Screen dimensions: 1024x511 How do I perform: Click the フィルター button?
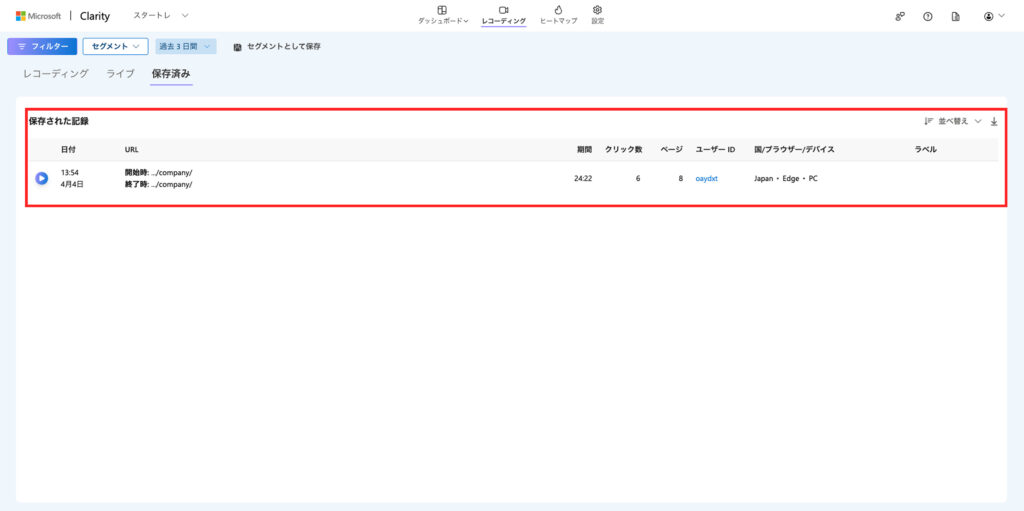pyautogui.click(x=42, y=46)
